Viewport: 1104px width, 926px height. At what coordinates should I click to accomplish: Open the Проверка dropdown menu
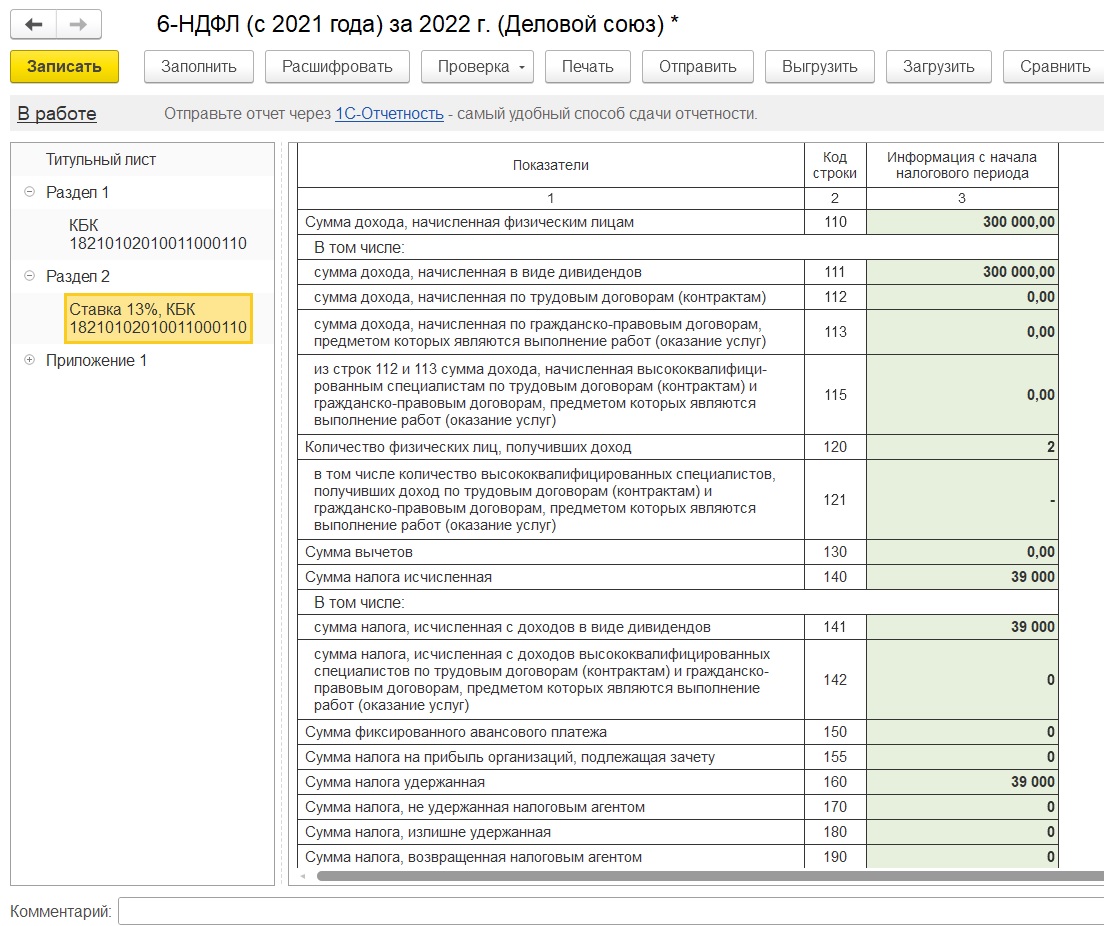click(477, 67)
